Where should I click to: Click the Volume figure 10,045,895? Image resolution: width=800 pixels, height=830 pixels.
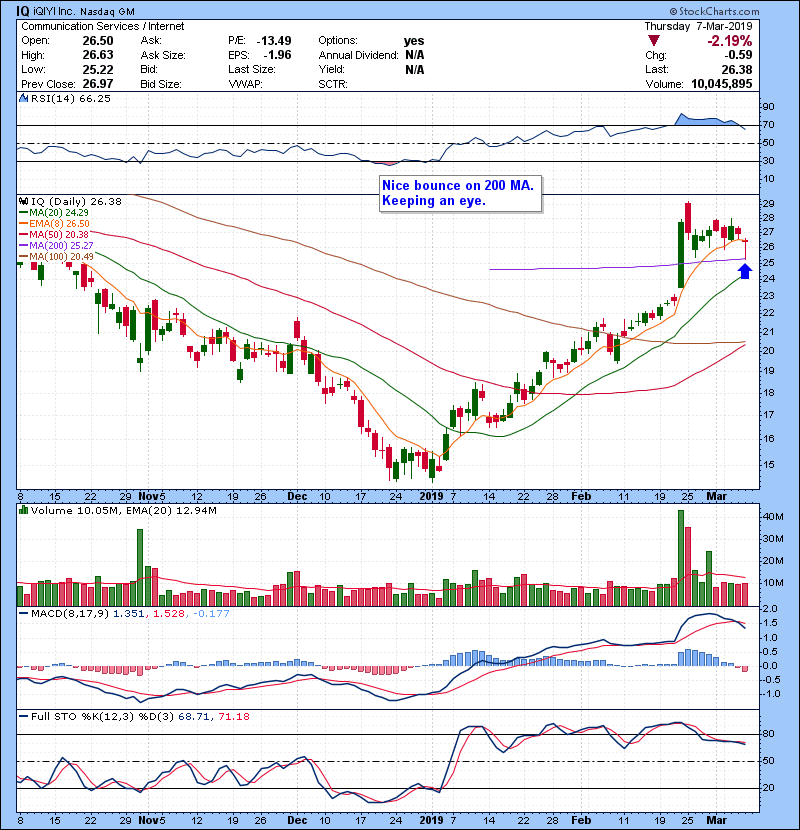pyautogui.click(x=722, y=84)
